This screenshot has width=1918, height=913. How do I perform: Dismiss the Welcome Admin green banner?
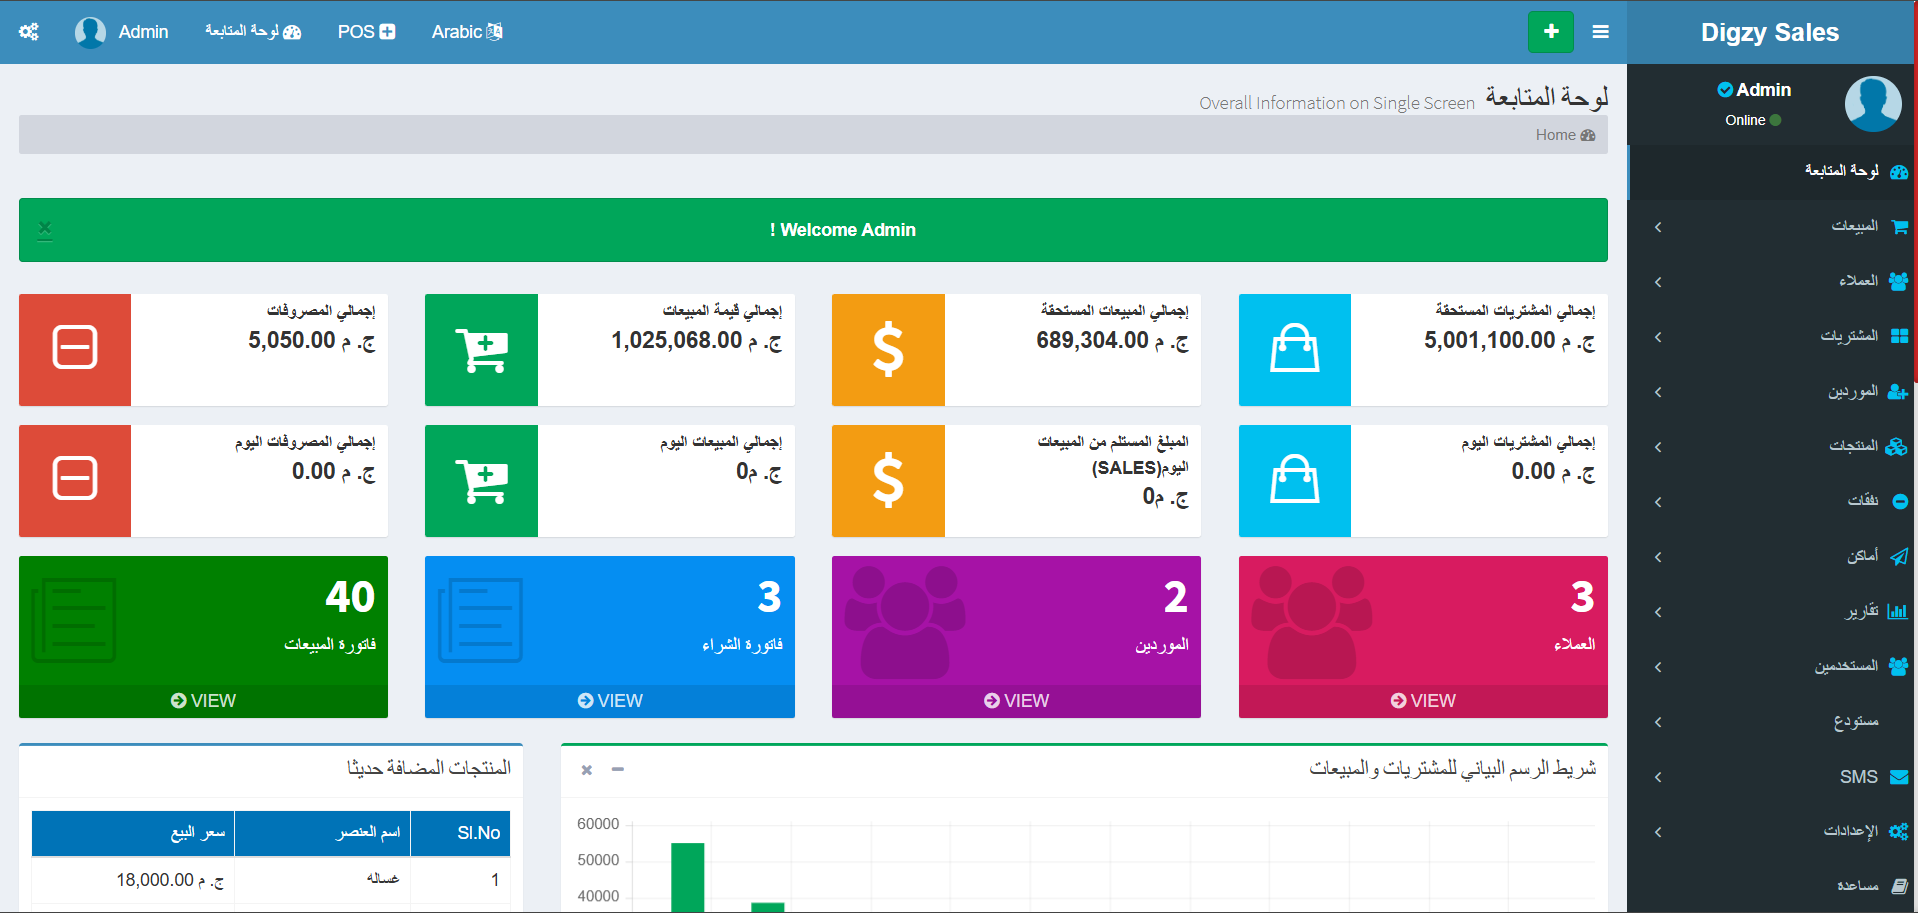(x=45, y=229)
